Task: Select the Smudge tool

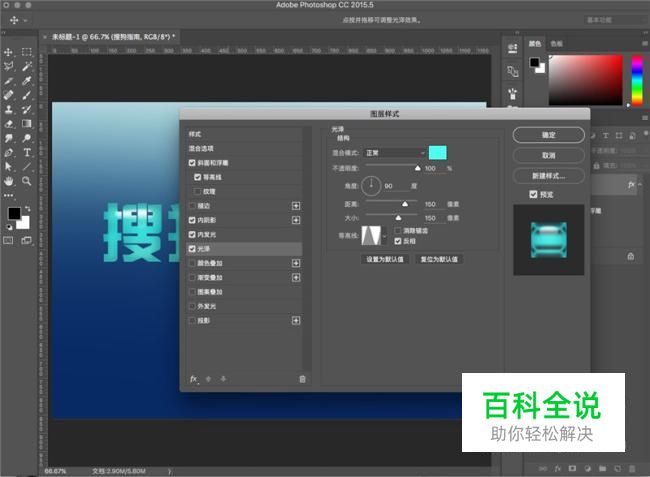Action: point(8,138)
